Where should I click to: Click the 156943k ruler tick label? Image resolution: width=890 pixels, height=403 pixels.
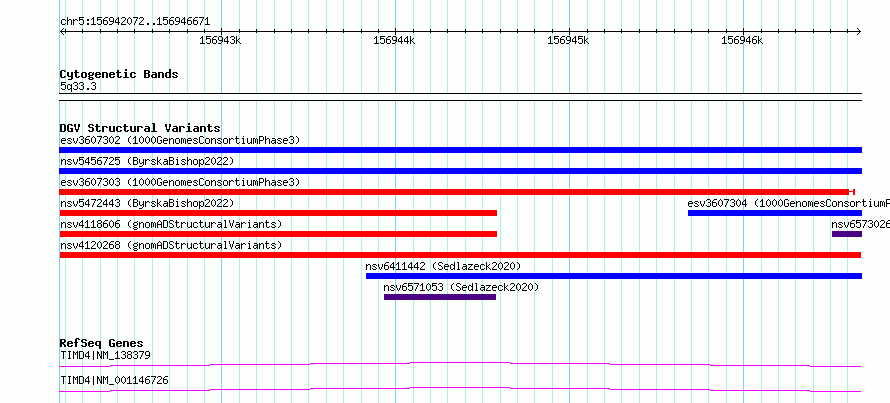pos(220,40)
